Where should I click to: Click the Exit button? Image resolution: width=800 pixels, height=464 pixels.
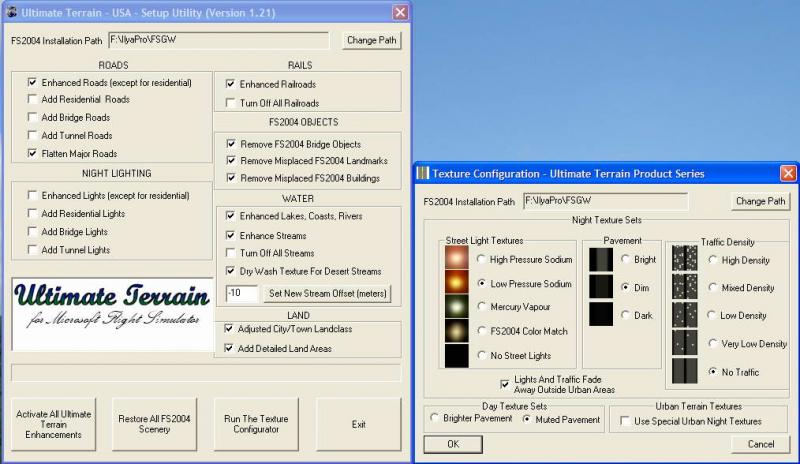point(358,424)
